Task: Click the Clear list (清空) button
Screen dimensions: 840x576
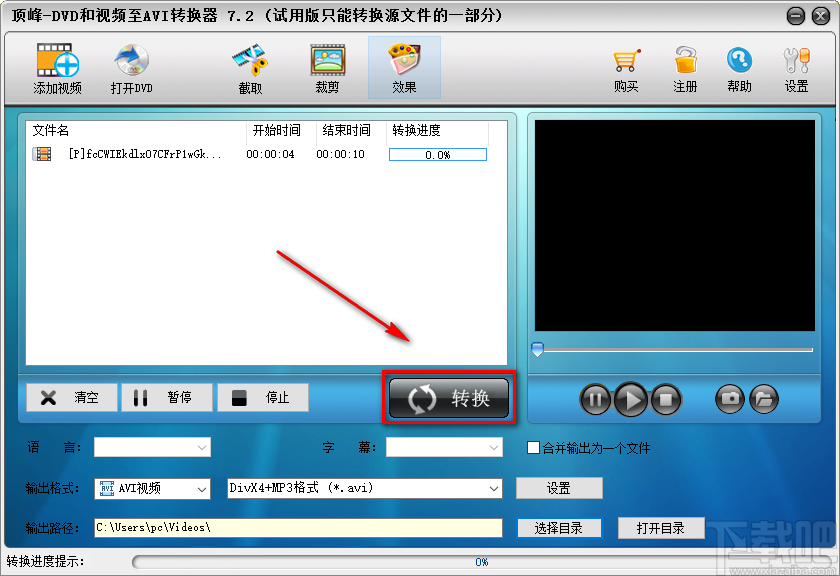Action: (x=71, y=398)
